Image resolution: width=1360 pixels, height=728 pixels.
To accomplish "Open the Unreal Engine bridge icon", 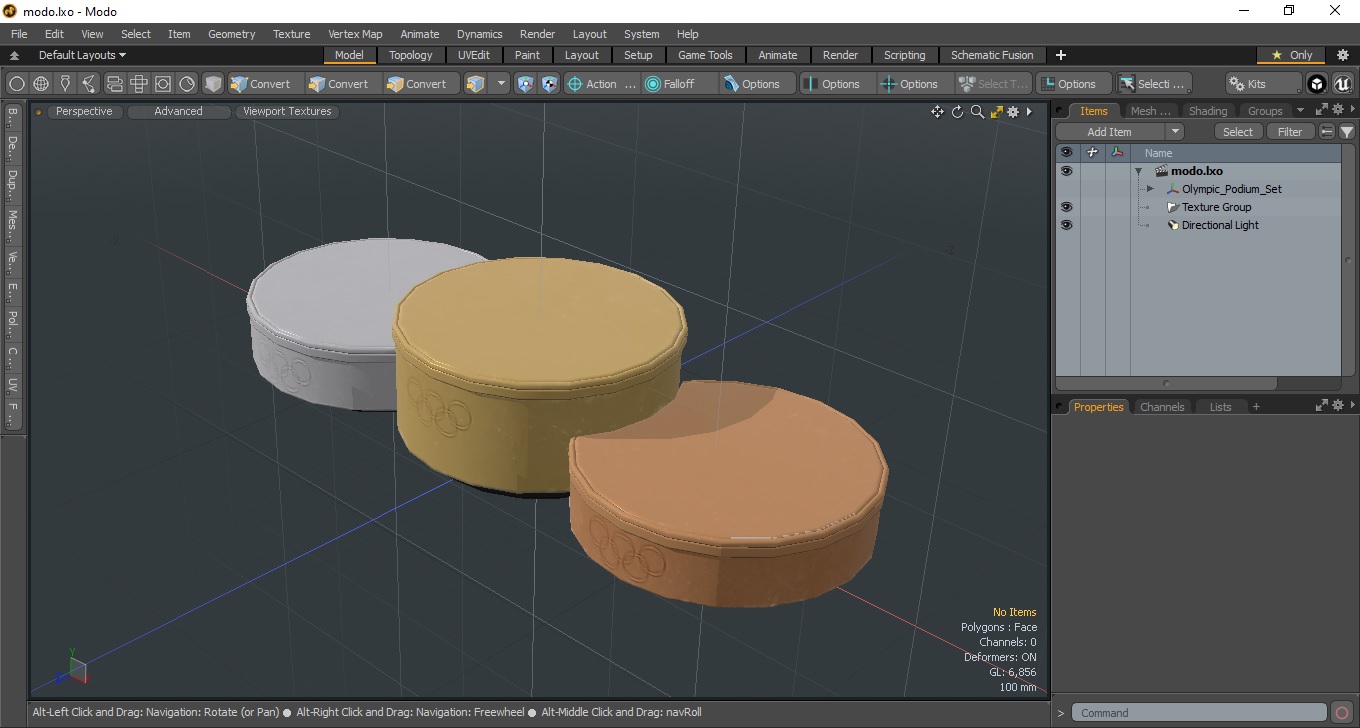I will pyautogui.click(x=1342, y=84).
